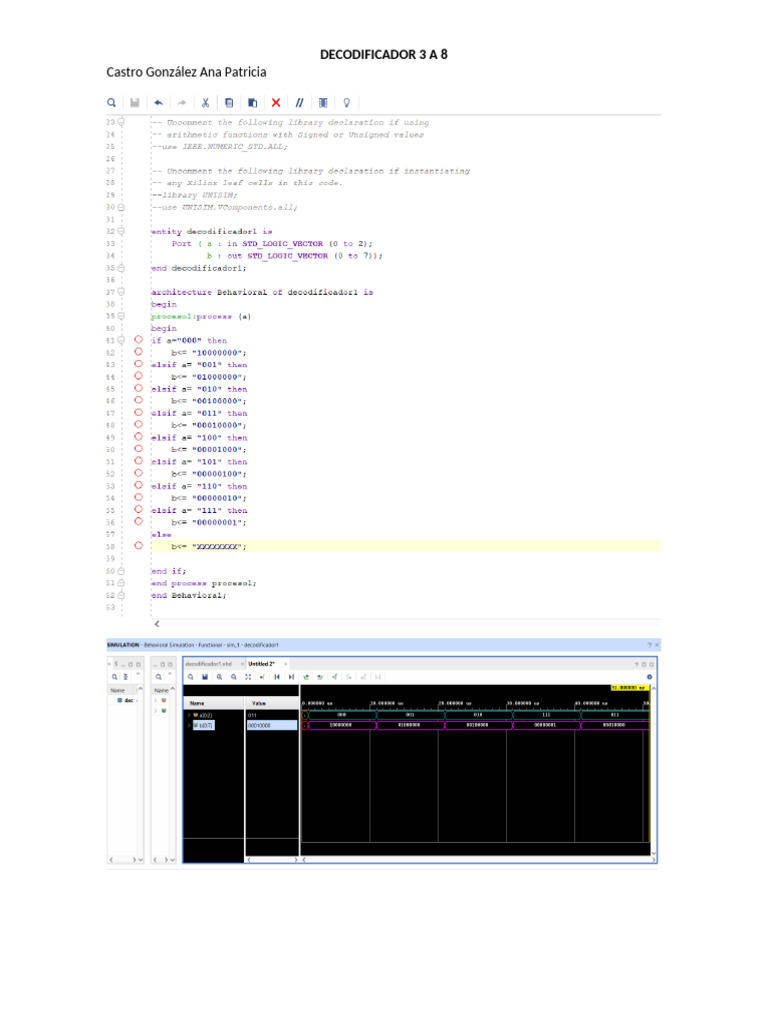The width and height of the screenshot is (768, 1024).
Task: Click the Toggle Column Selection Mode icon
Action: pos(322,102)
